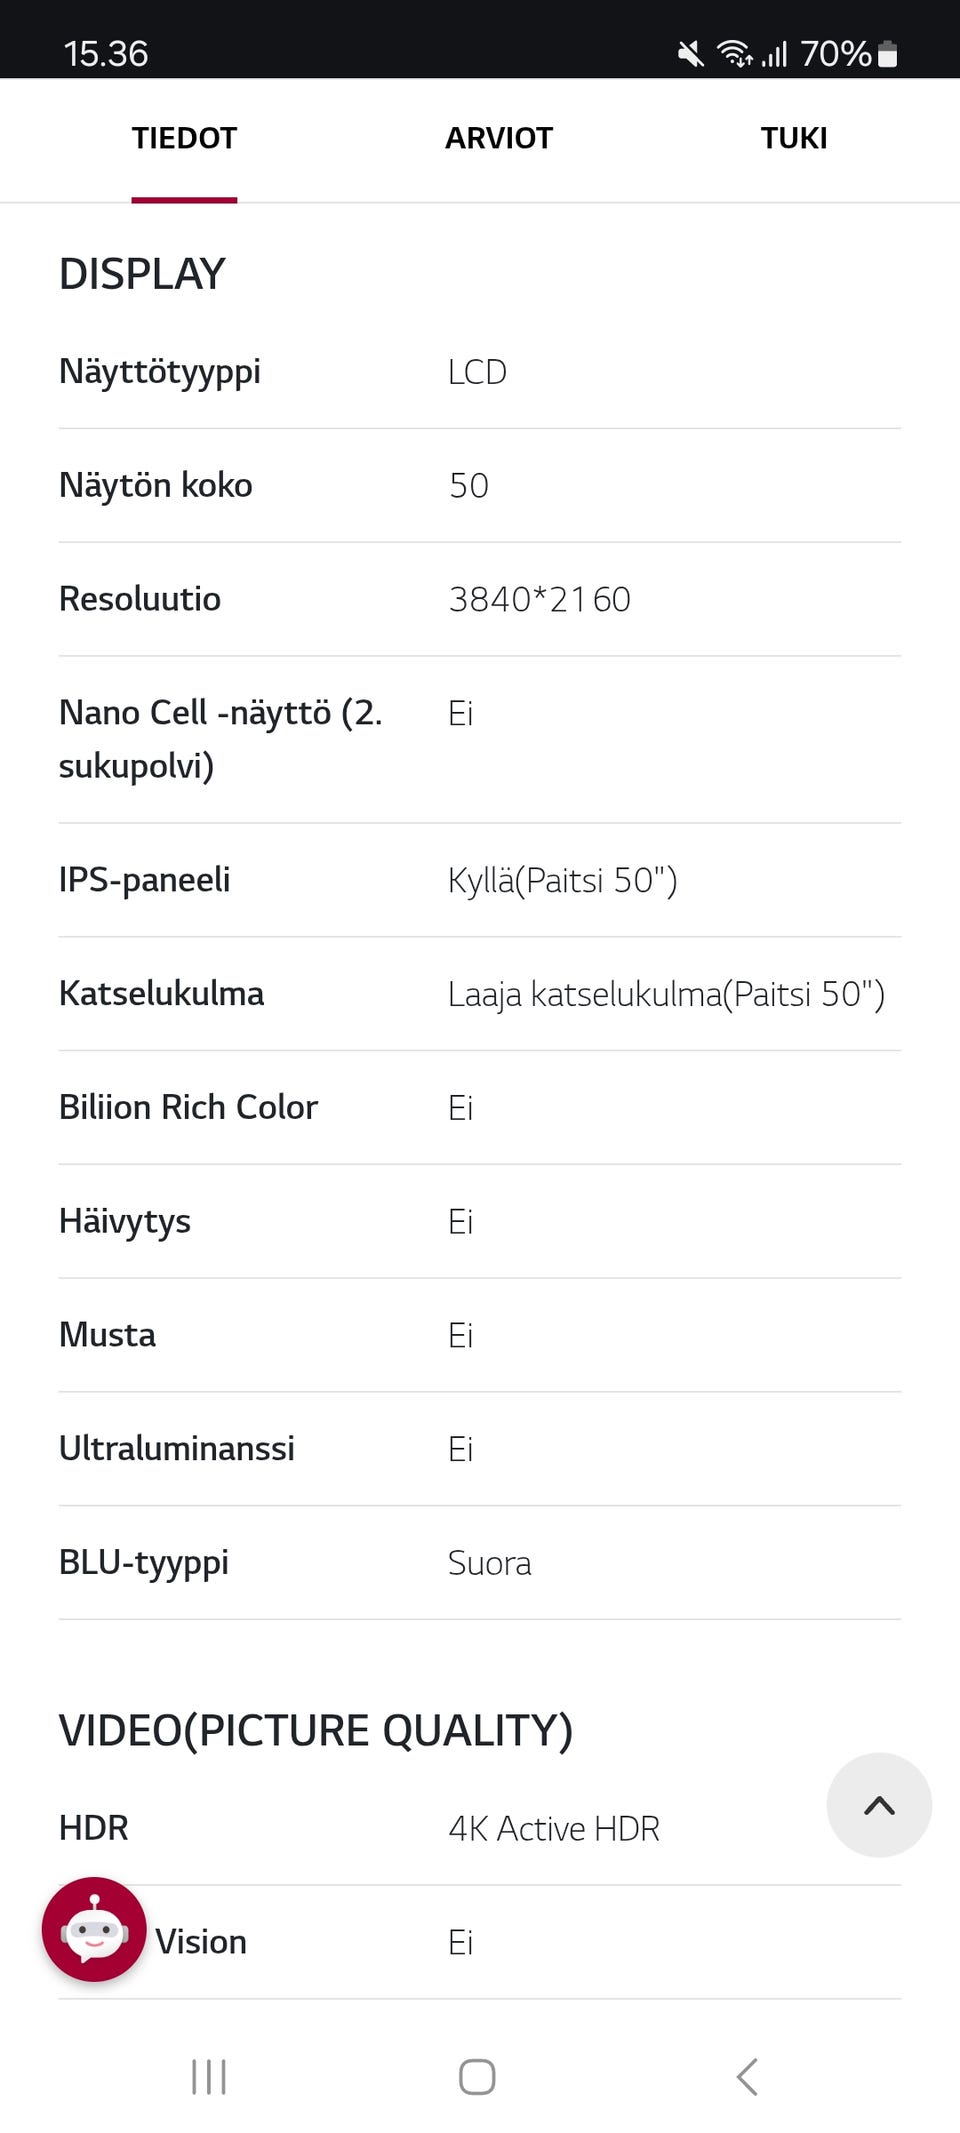The height and width of the screenshot is (2133, 960).
Task: Tap the IPS-paneeli specification label
Action: [x=145, y=880]
